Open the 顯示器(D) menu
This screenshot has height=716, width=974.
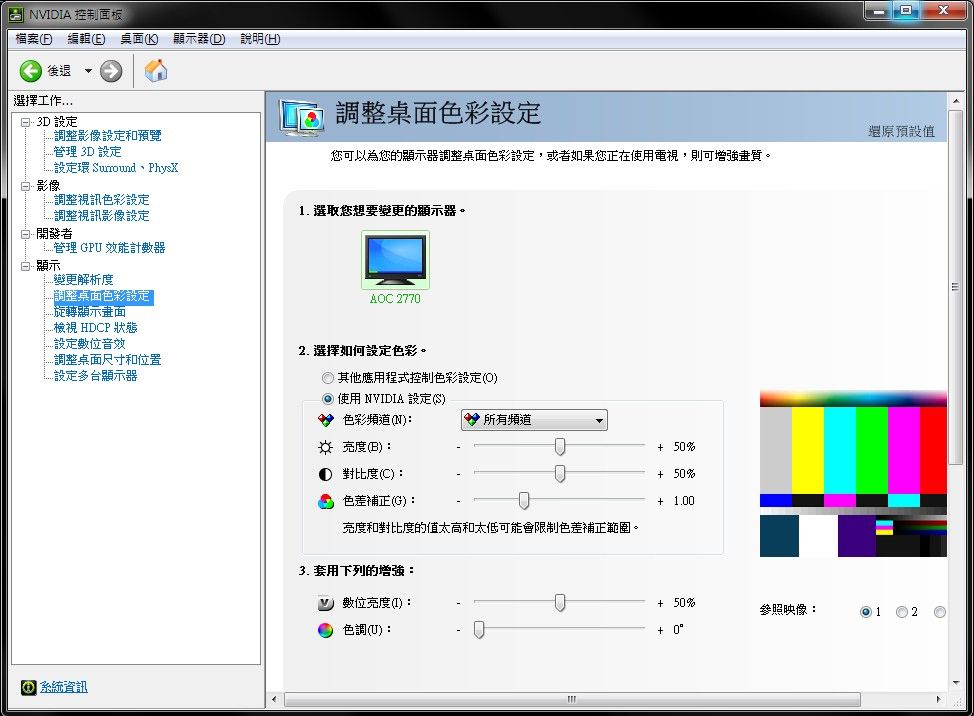197,39
